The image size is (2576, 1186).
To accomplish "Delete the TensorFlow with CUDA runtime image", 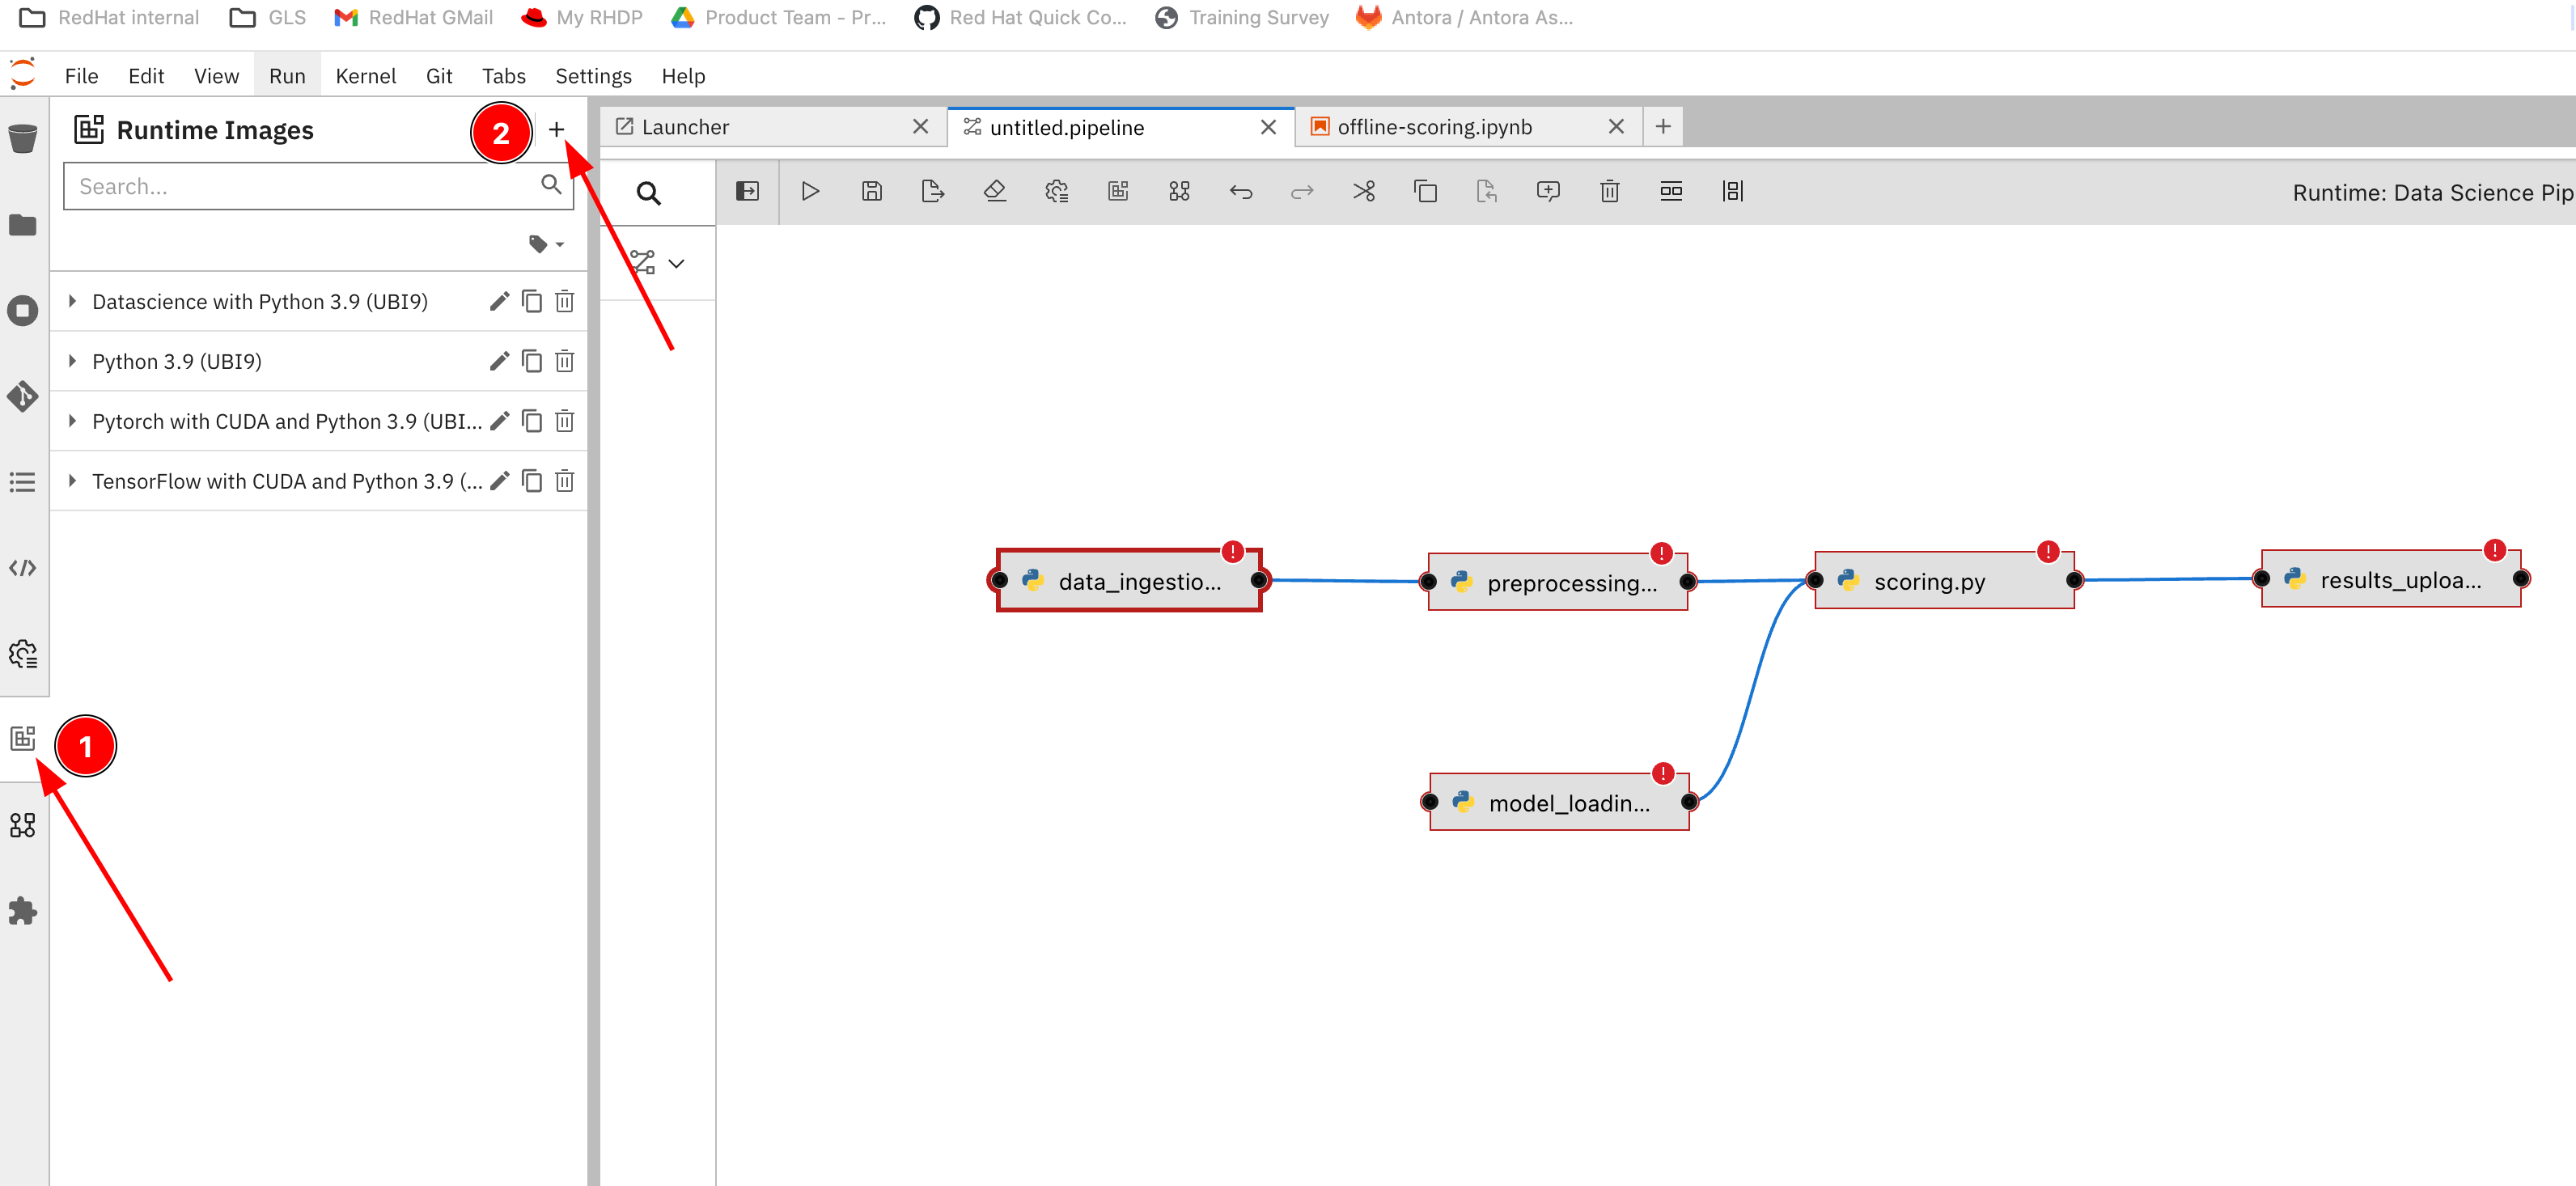I will pyautogui.click(x=565, y=481).
